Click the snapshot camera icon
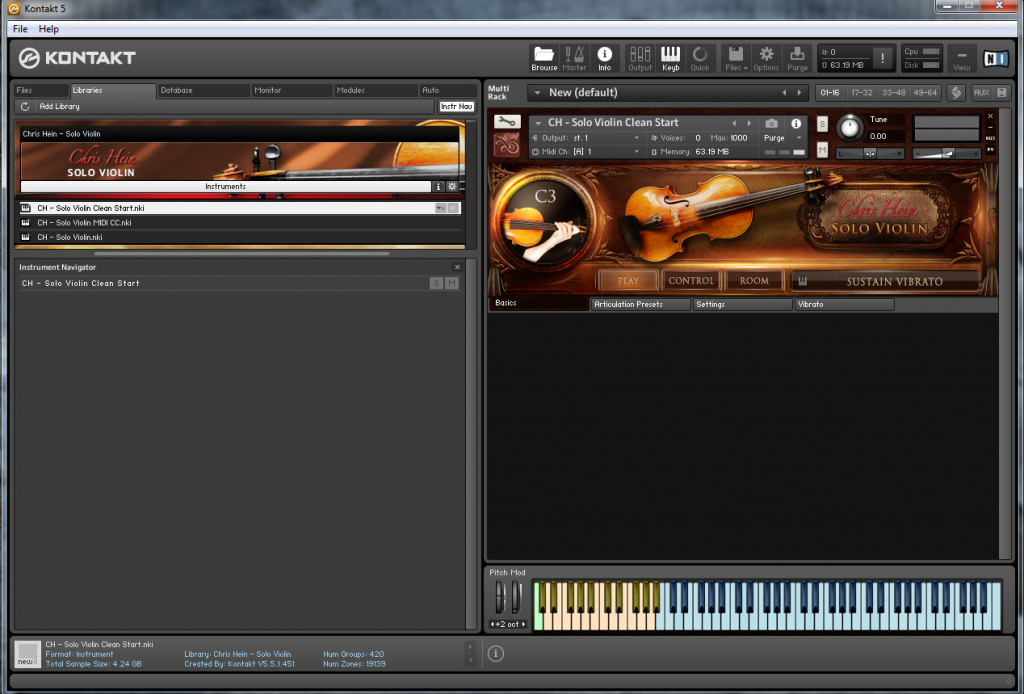 tap(771, 123)
